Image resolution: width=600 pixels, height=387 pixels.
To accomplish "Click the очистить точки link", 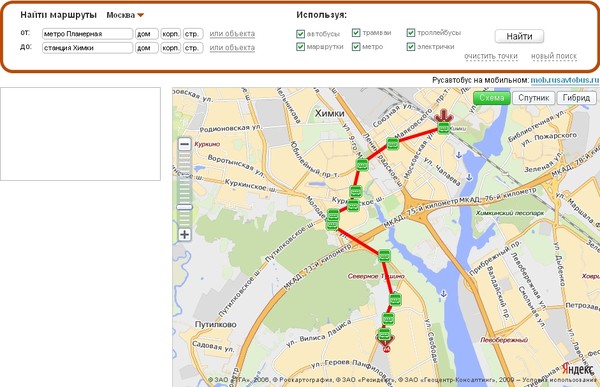I will point(491,56).
